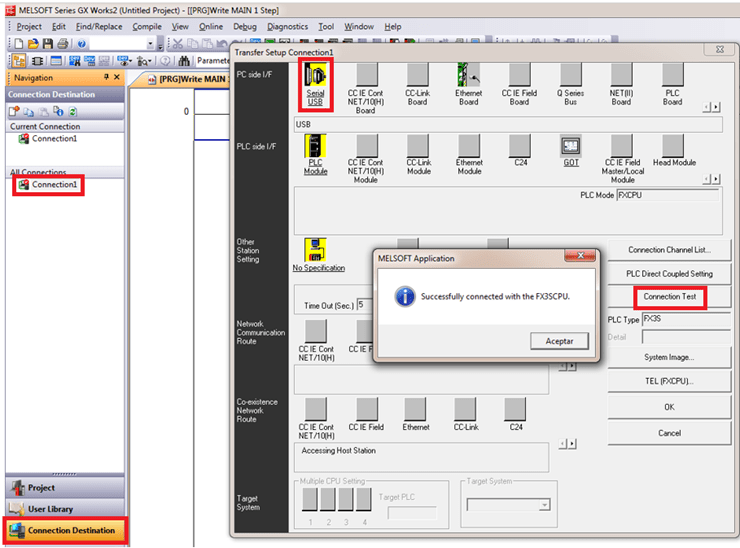This screenshot has width=740, height=548.
Task: Click the connection properties info icon
Action: click(58, 111)
